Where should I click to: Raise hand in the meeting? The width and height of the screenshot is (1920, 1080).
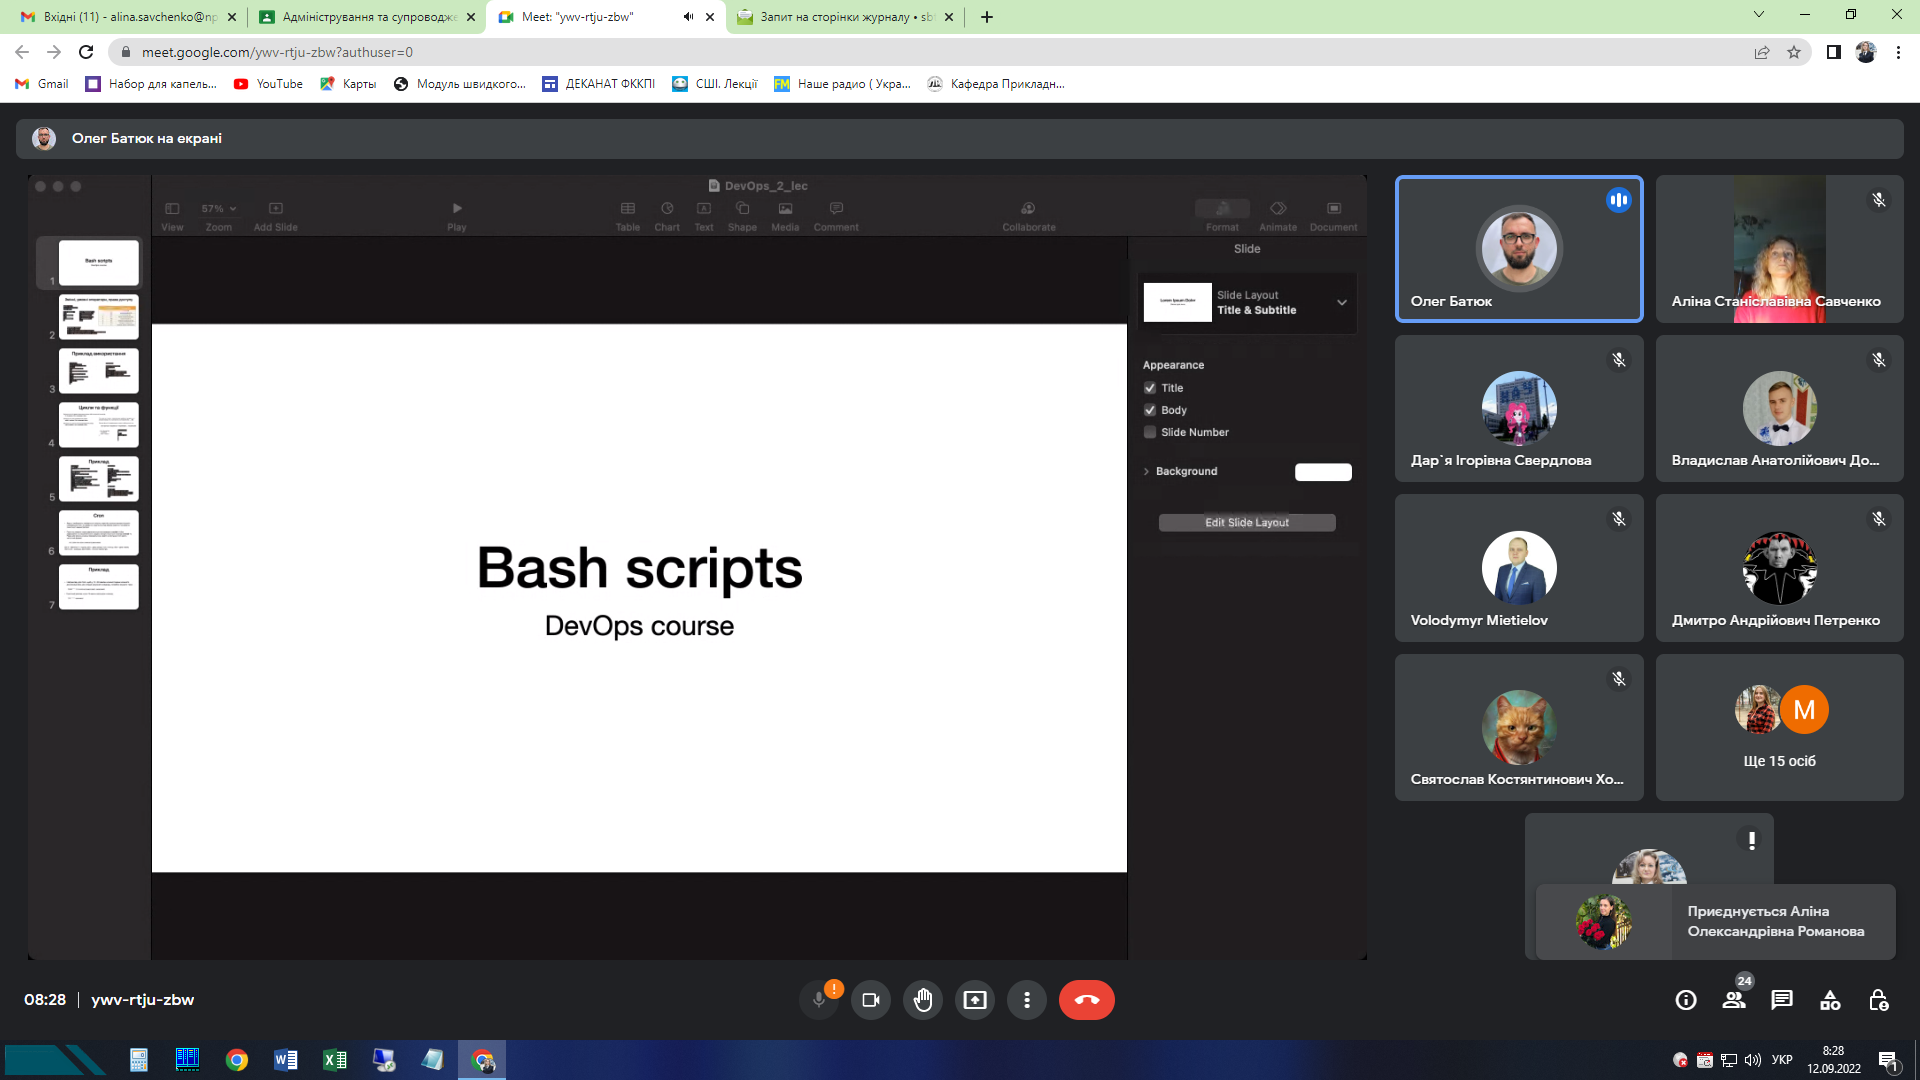tap(923, 1000)
